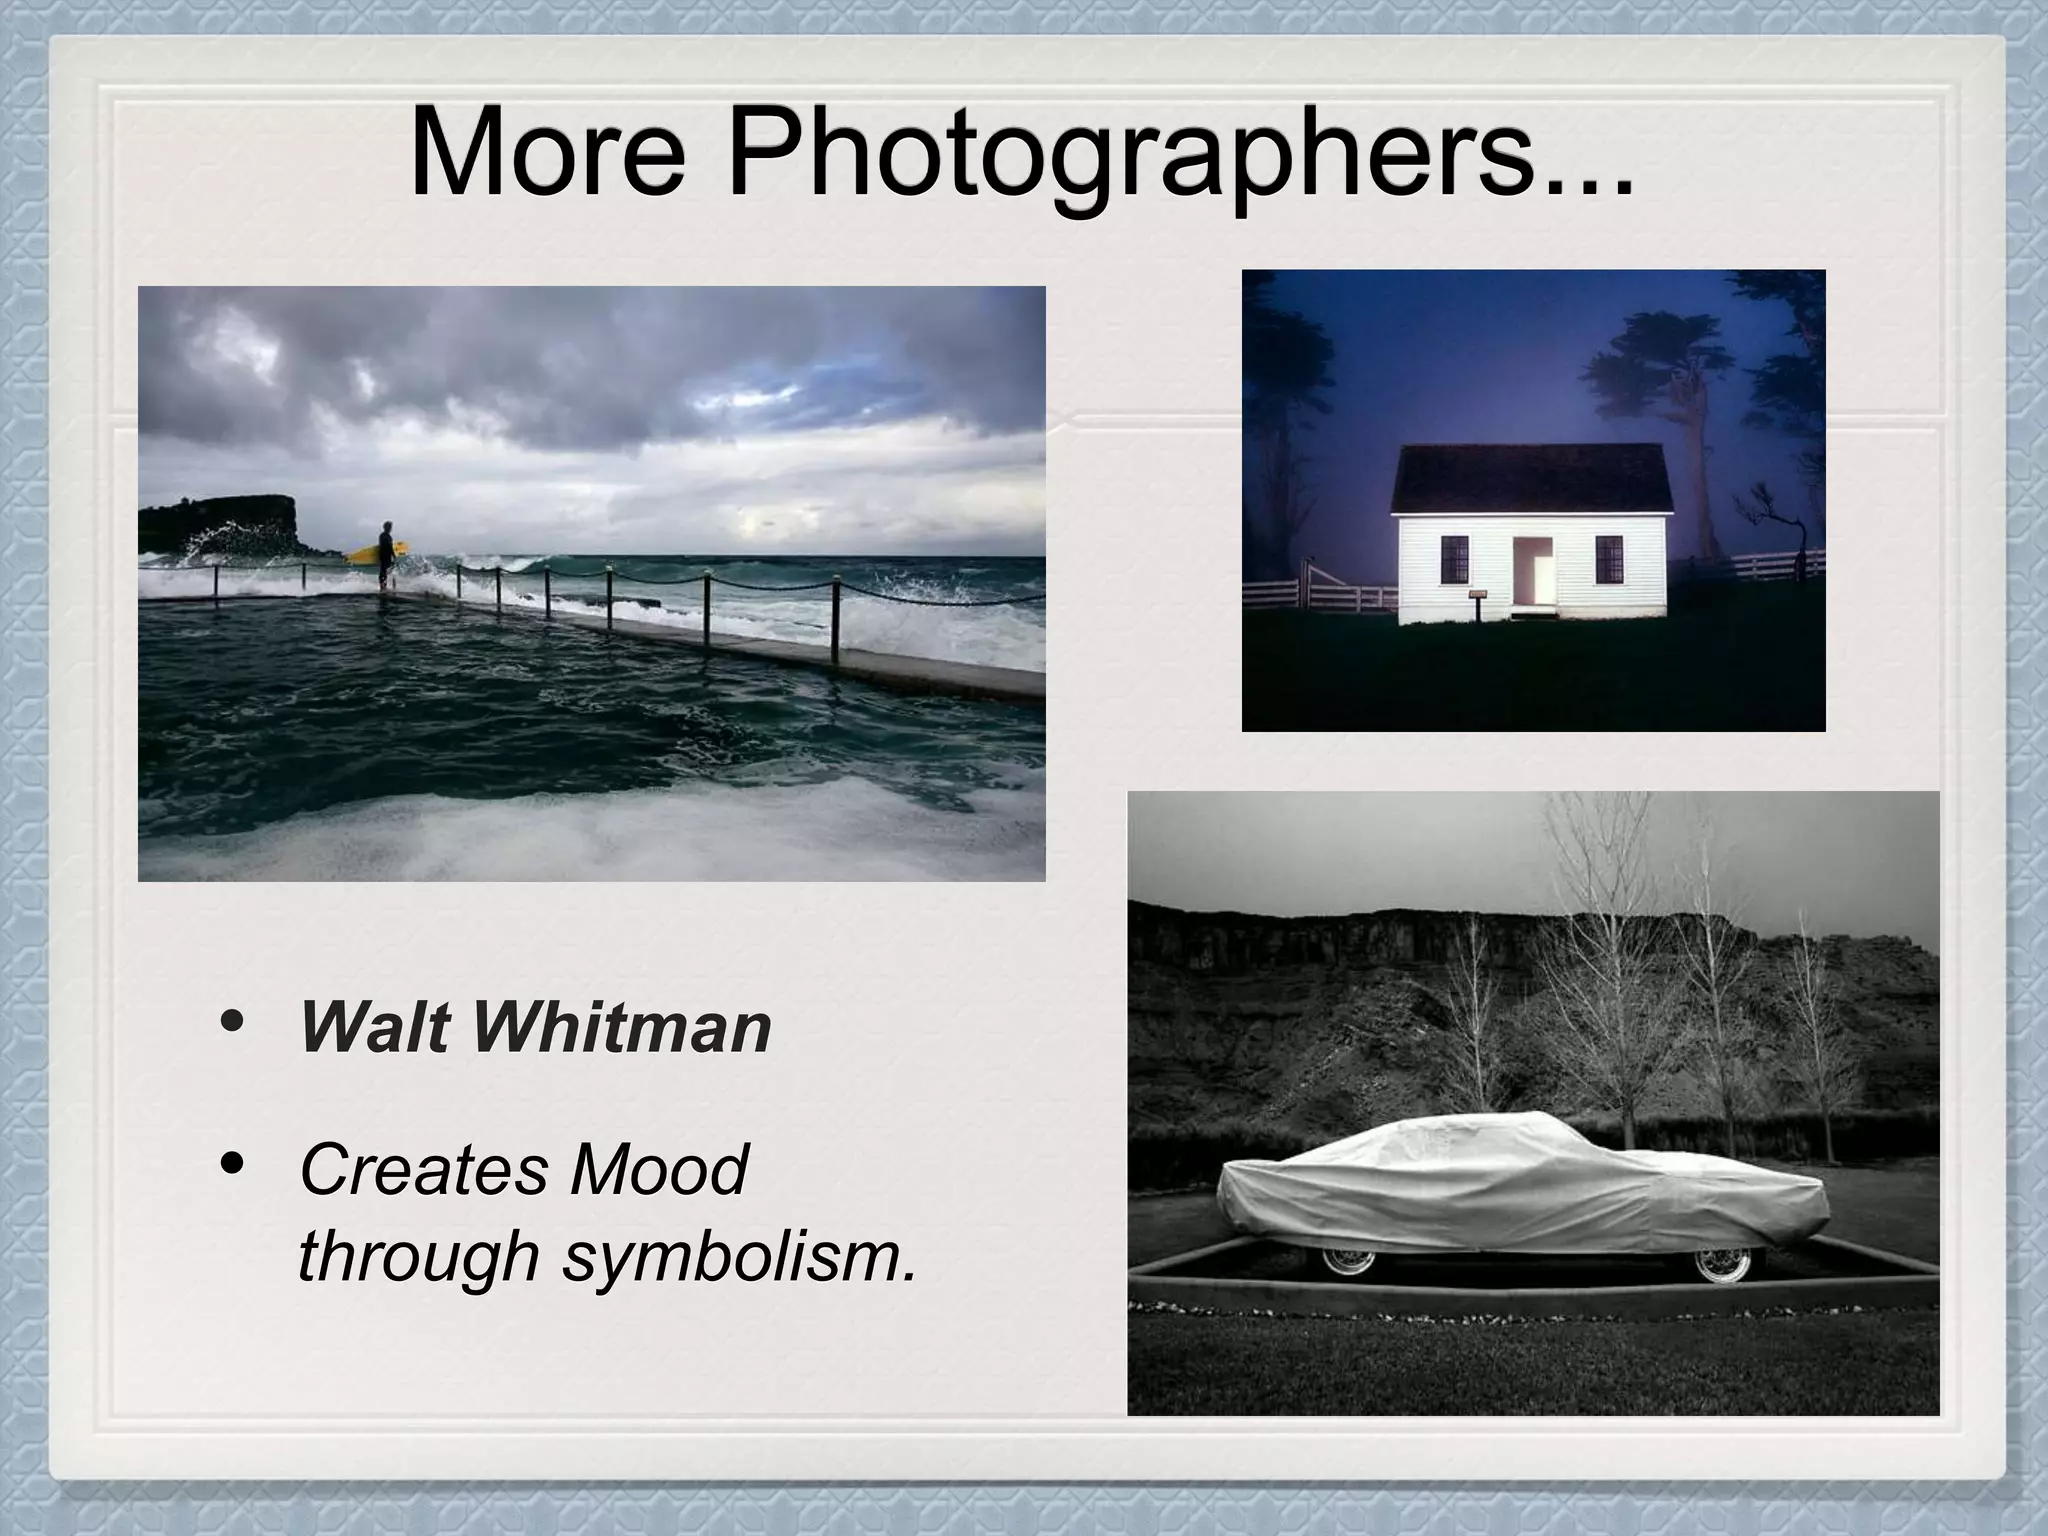Select the 'Walt Whitman' bullet text

coord(535,1027)
